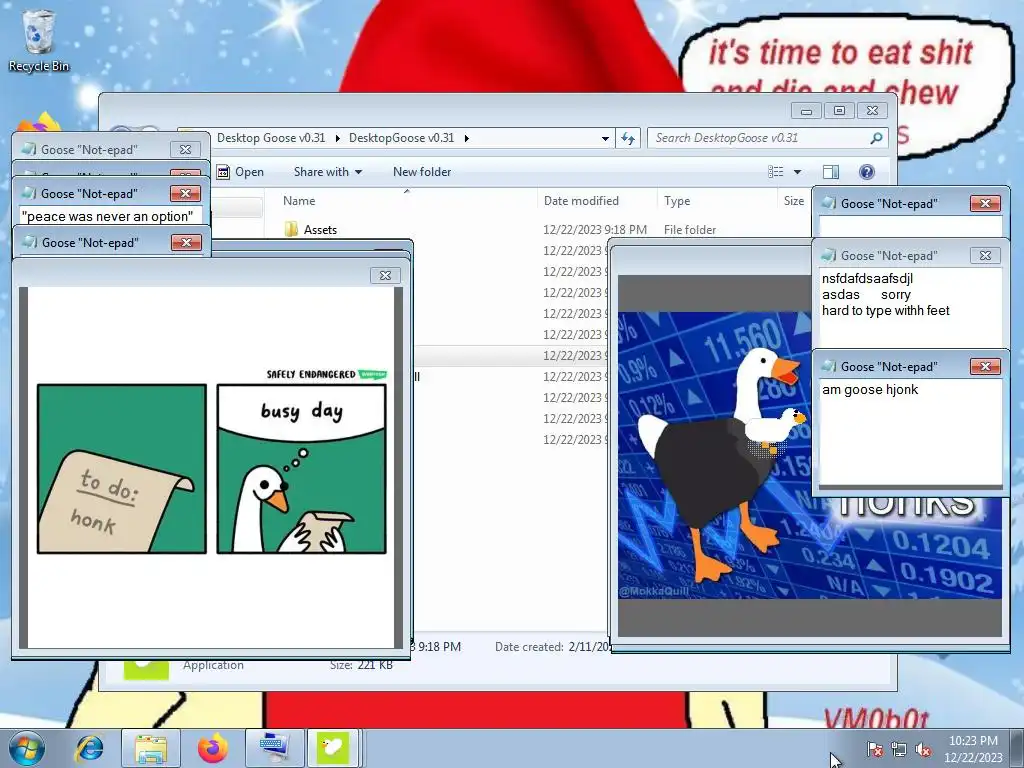Open the Recycle Bin icon

38,40
